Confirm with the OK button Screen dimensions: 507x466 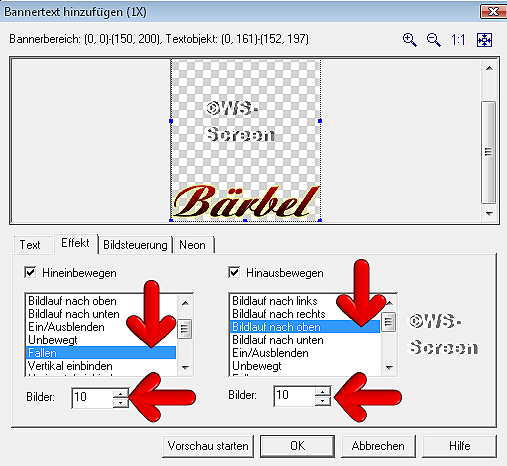pyautogui.click(x=297, y=446)
